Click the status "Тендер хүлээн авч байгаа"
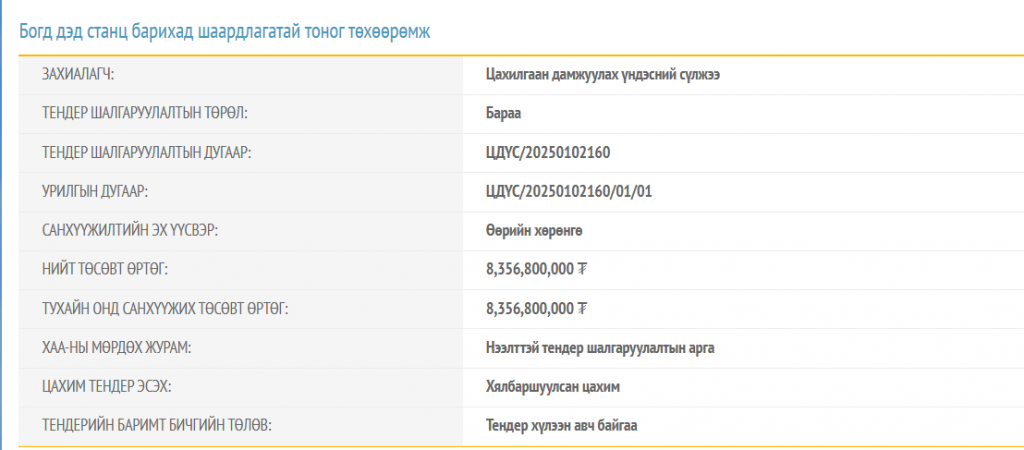Viewport: 1024px width, 450px height. coord(561,425)
